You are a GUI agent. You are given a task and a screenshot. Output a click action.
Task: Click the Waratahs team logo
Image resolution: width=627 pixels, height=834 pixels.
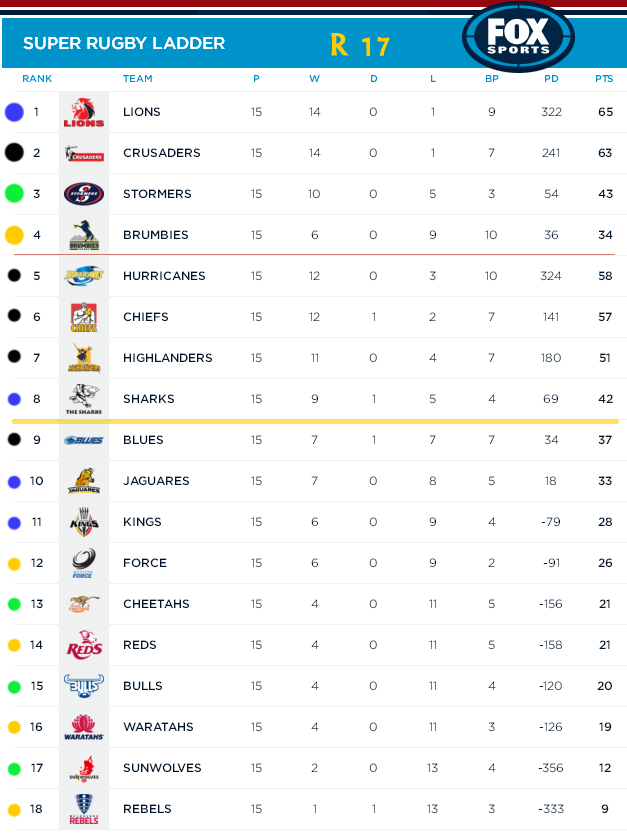click(x=83, y=727)
